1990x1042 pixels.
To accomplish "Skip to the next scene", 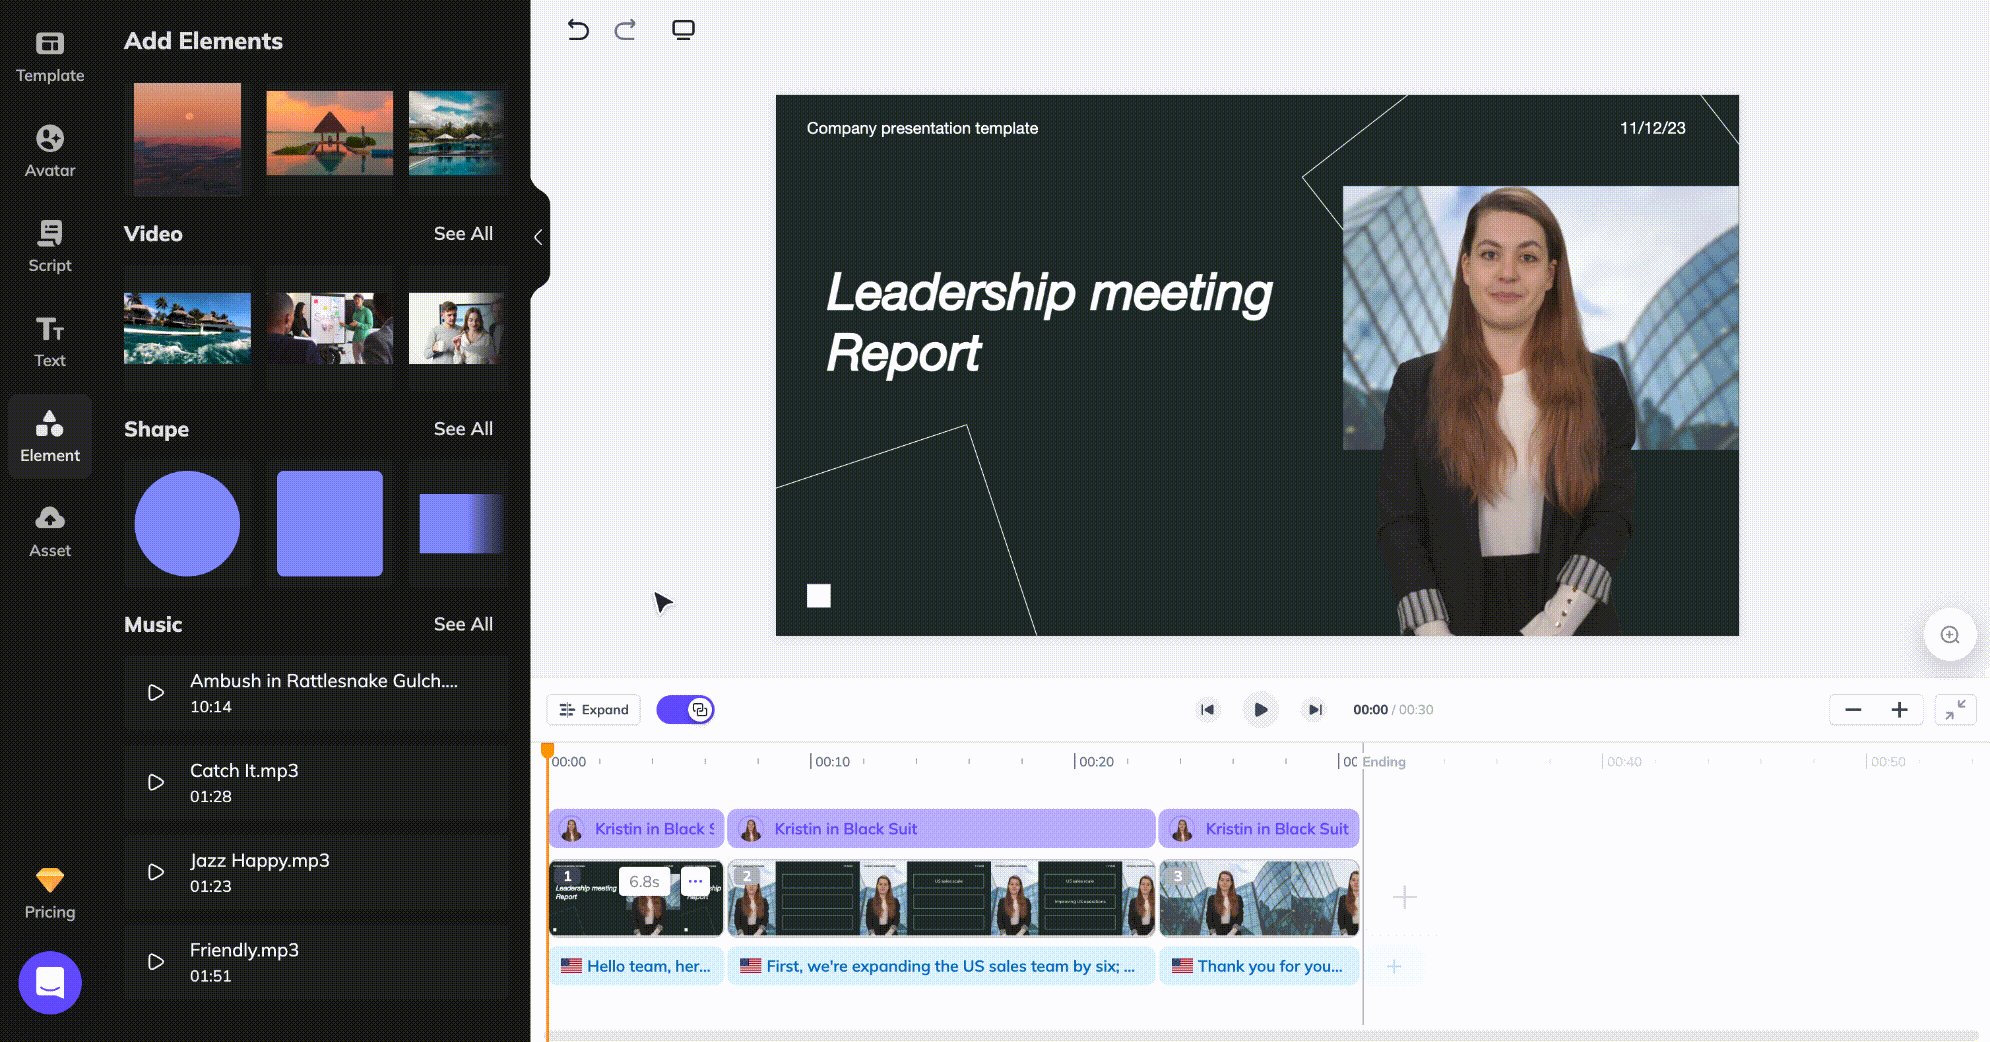I will click(x=1314, y=710).
